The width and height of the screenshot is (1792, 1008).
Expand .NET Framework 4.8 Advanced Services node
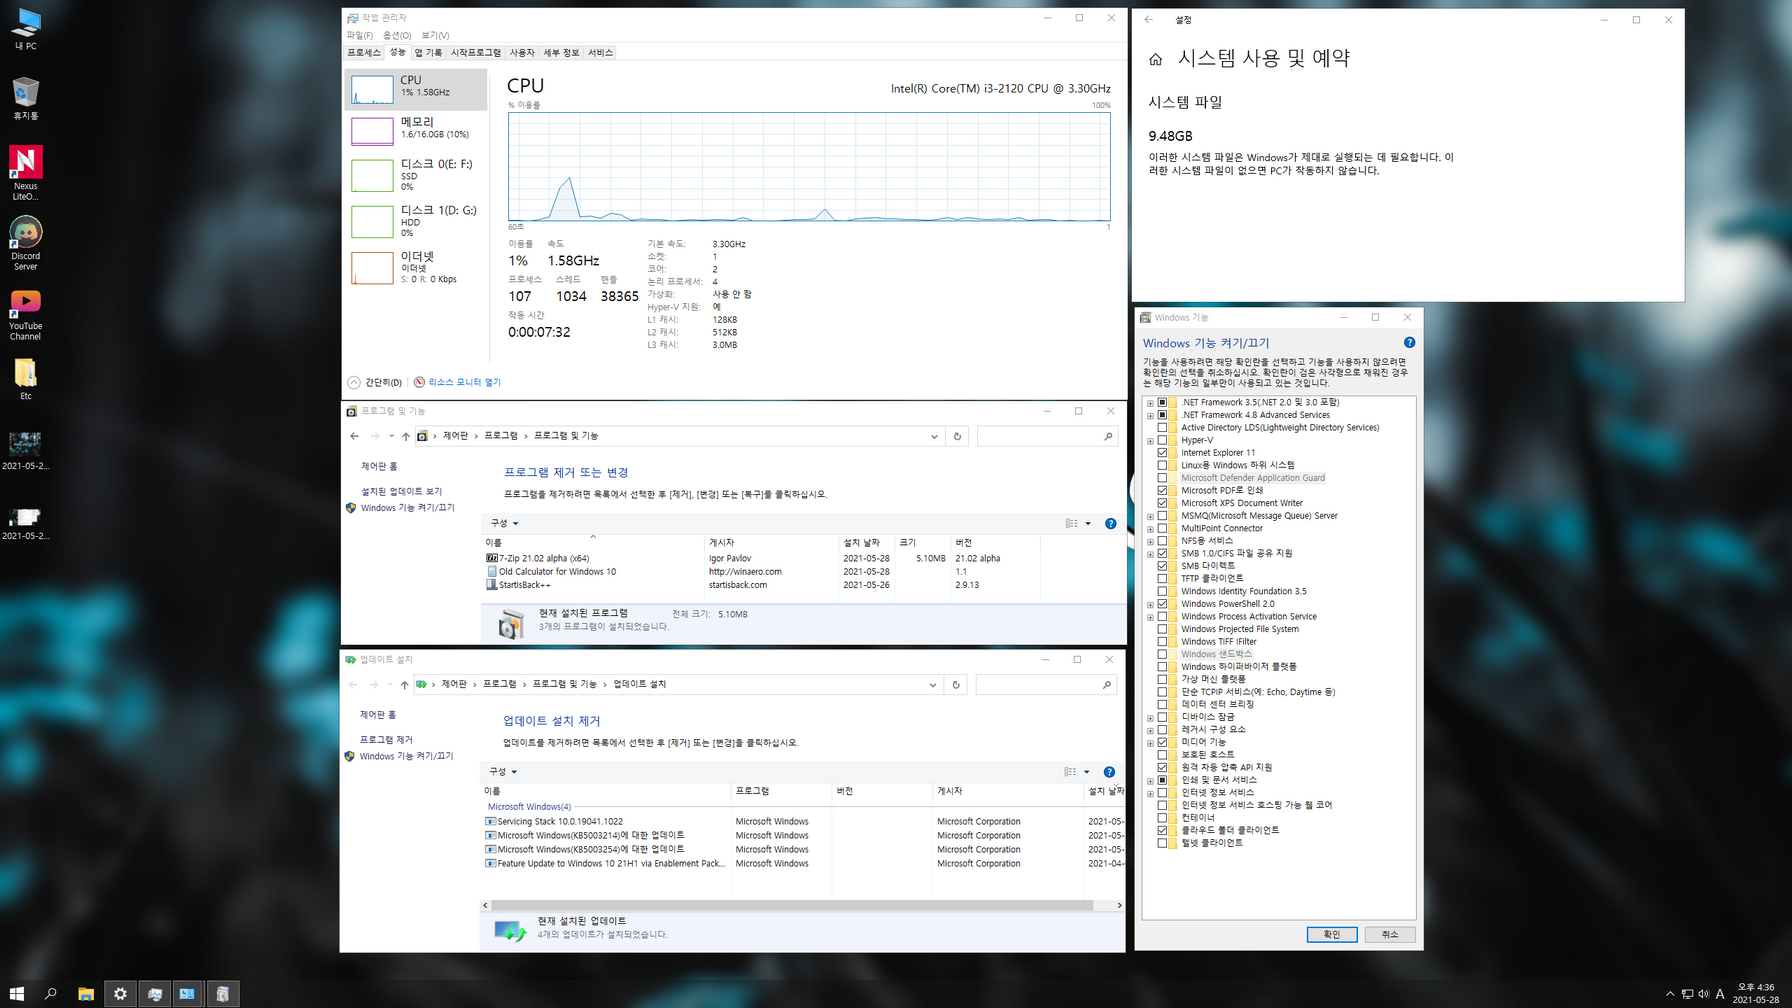click(1150, 415)
